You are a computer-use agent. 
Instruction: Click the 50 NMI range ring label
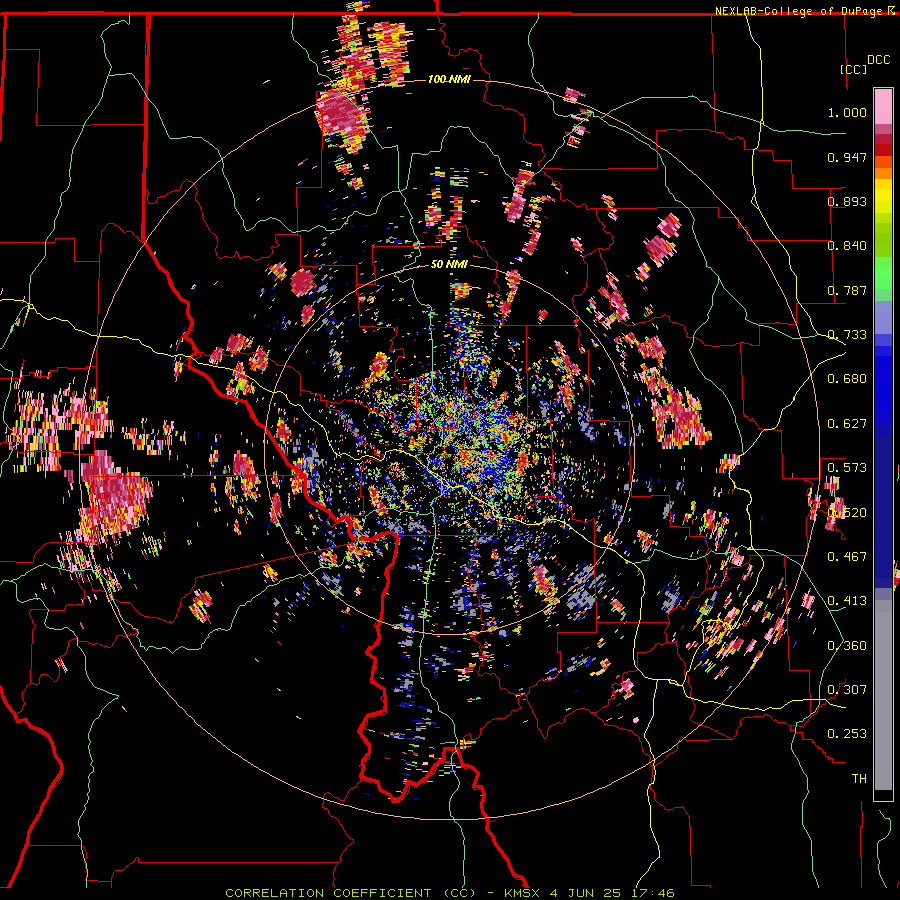point(449,265)
